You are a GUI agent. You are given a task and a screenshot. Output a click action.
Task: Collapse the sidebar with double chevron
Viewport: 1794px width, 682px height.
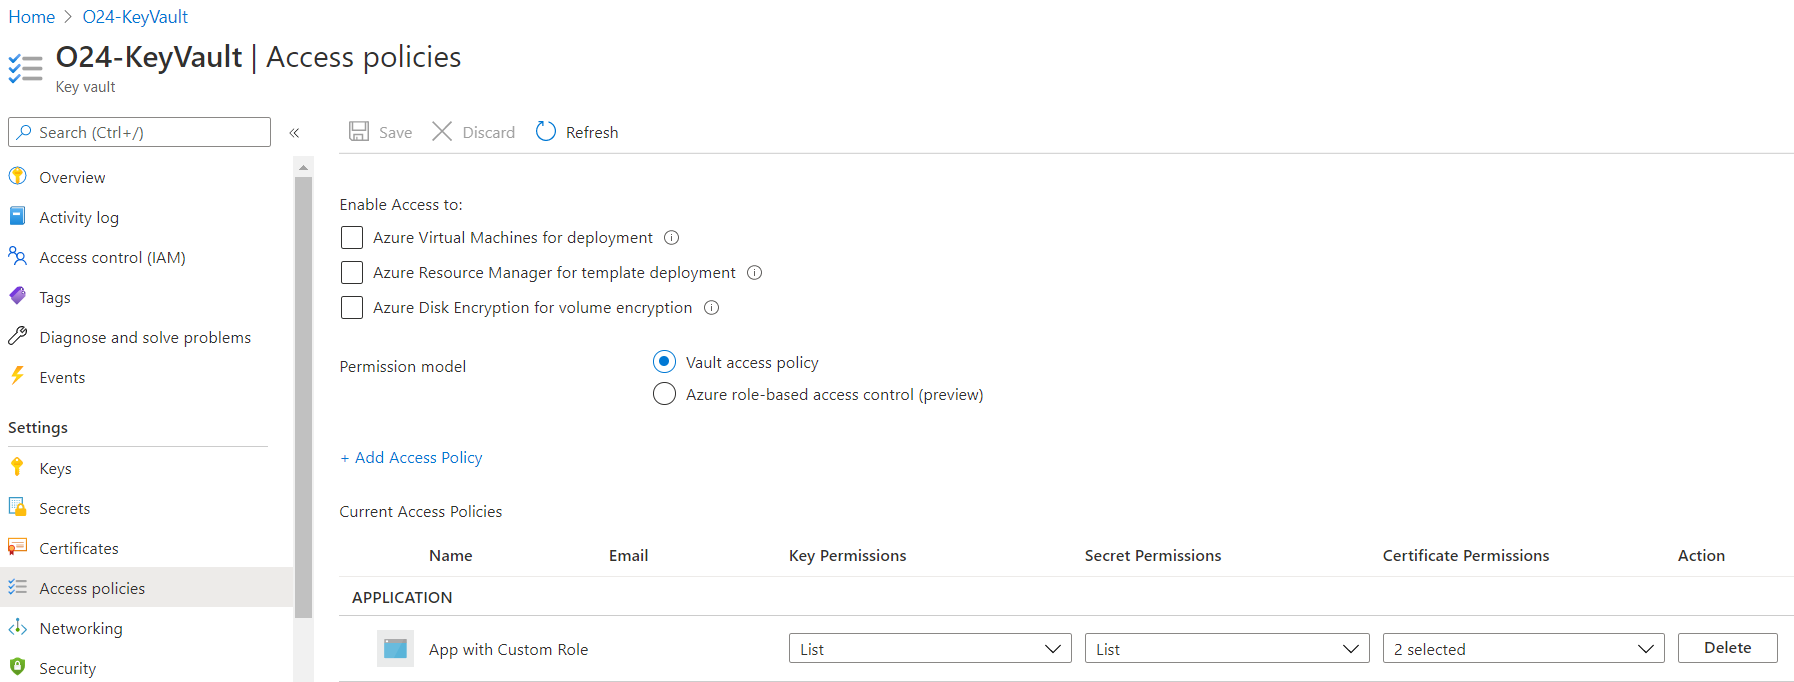(x=294, y=133)
